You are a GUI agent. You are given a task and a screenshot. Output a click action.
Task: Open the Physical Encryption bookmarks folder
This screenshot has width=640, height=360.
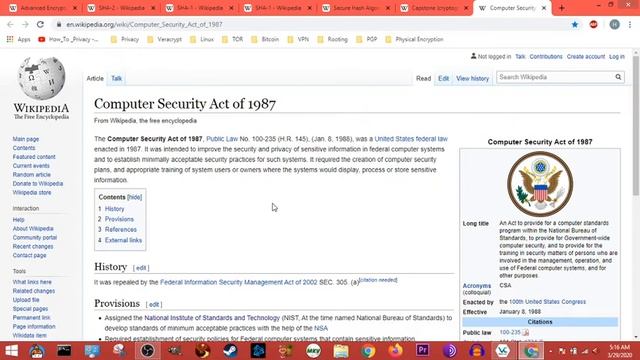click(414, 40)
